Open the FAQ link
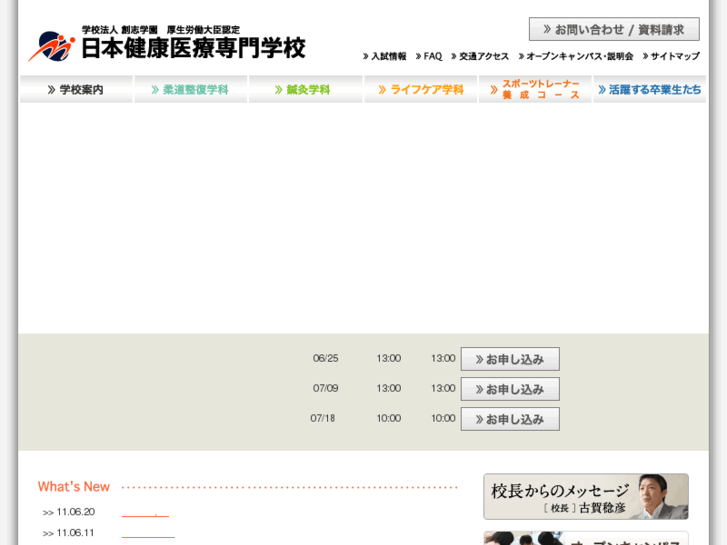Viewport: 727px width, 545px height. click(x=429, y=56)
